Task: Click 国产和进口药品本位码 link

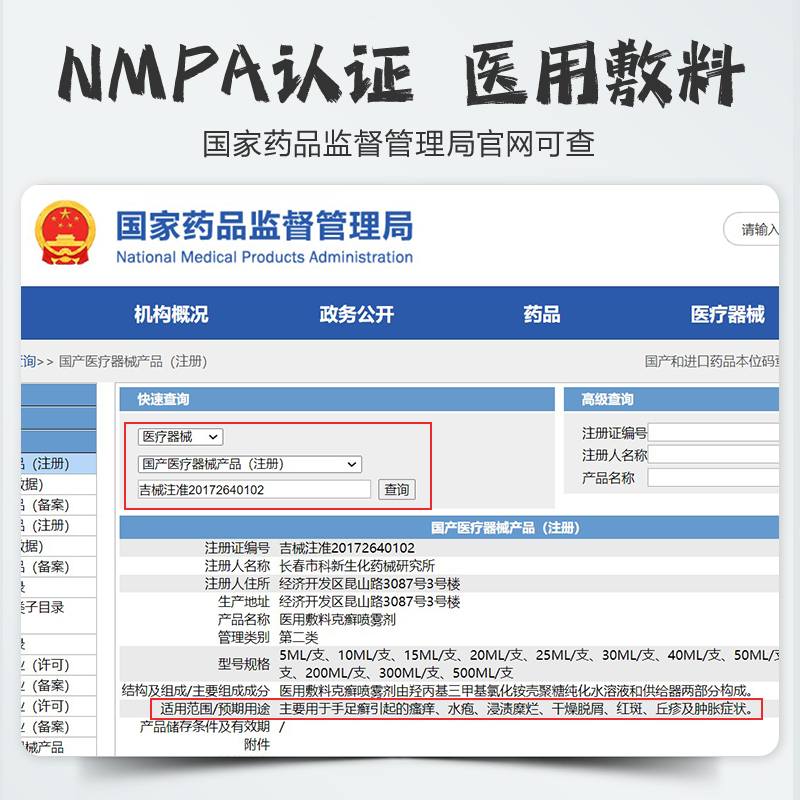Action: tap(712, 362)
